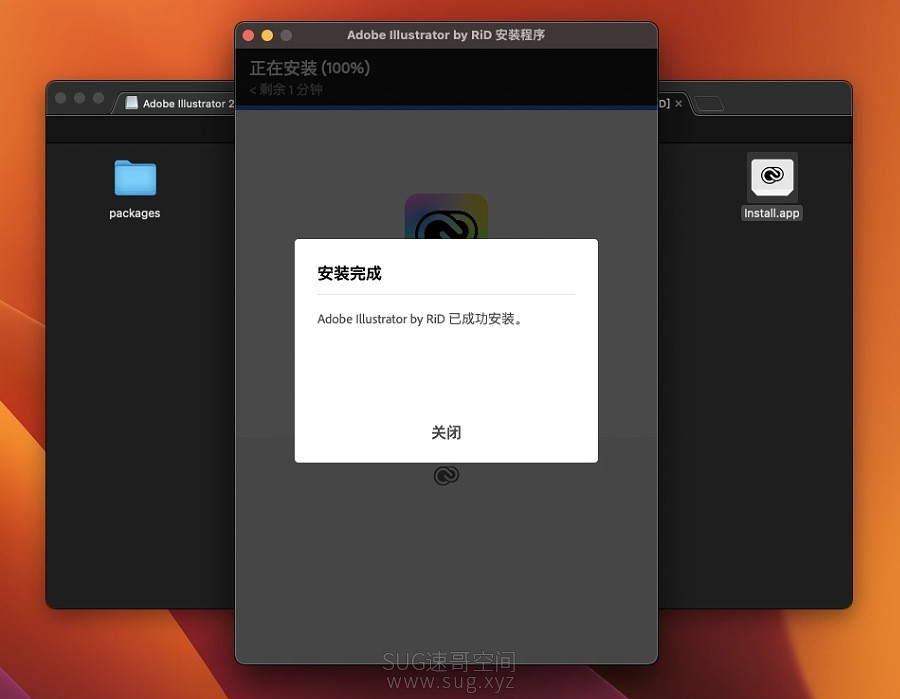900x699 pixels.
Task: Click the 安装完成 dialog heading
Action: (350, 274)
